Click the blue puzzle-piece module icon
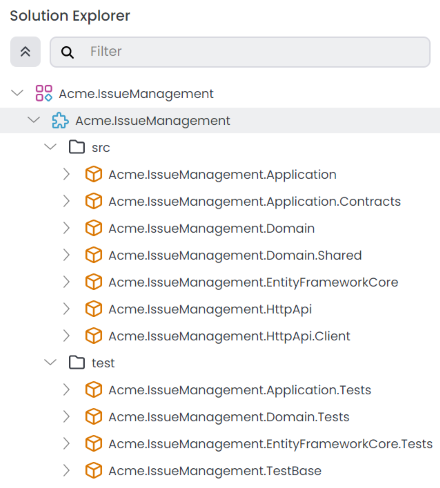This screenshot has width=440, height=488. click(x=60, y=120)
